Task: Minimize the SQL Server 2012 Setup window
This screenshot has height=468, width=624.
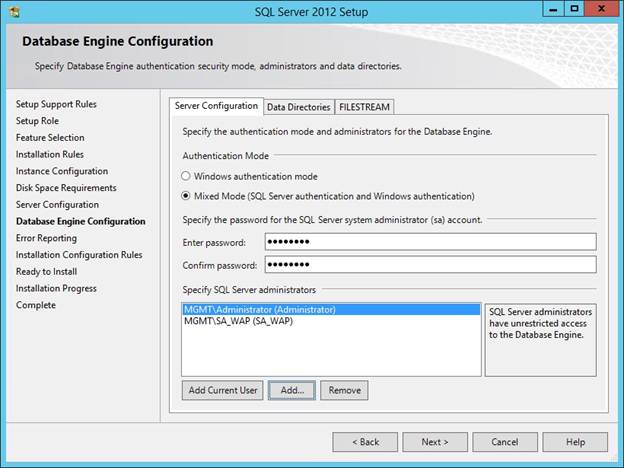Action: click(553, 10)
